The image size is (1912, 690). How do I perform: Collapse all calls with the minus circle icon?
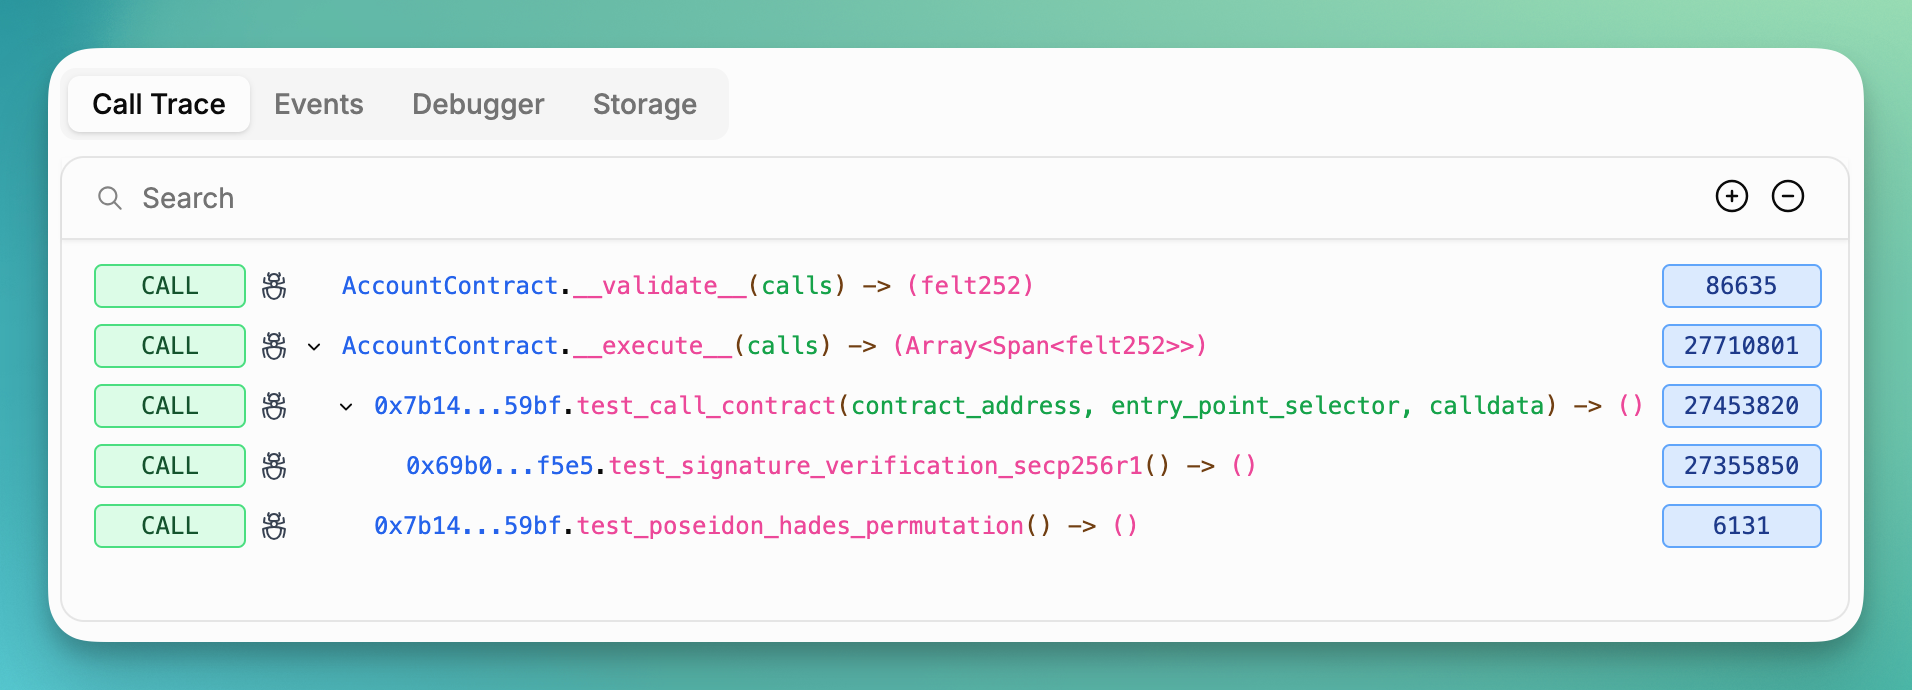(x=1788, y=196)
